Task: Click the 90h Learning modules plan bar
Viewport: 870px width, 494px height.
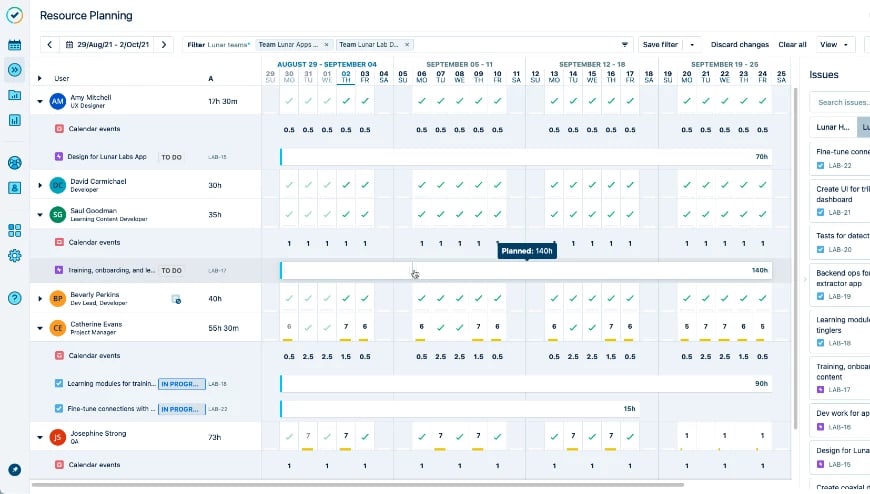Action: [526, 384]
